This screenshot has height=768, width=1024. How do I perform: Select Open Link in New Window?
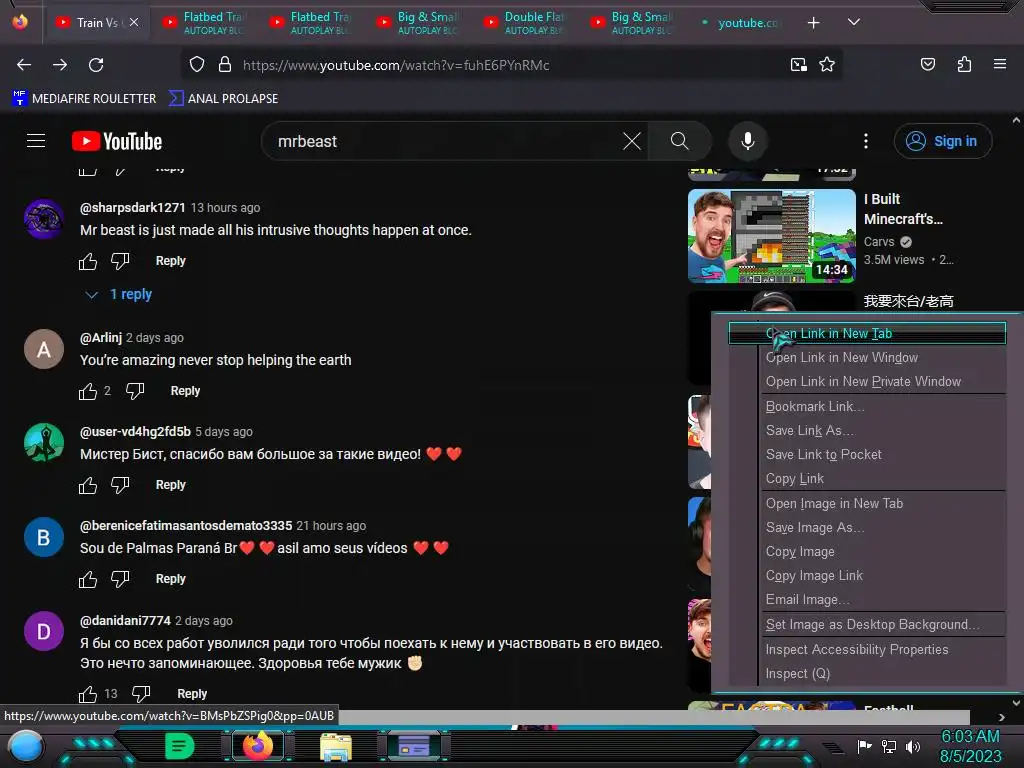(x=867, y=357)
